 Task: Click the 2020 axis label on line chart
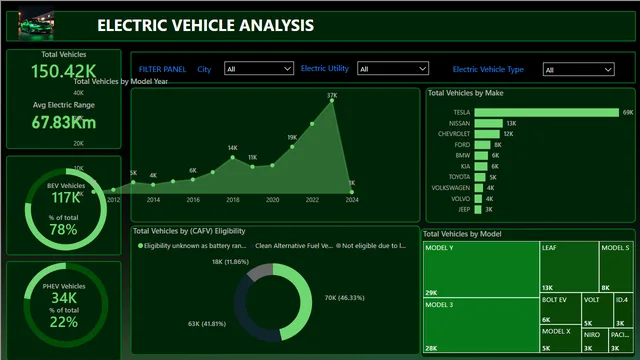[x=272, y=200]
